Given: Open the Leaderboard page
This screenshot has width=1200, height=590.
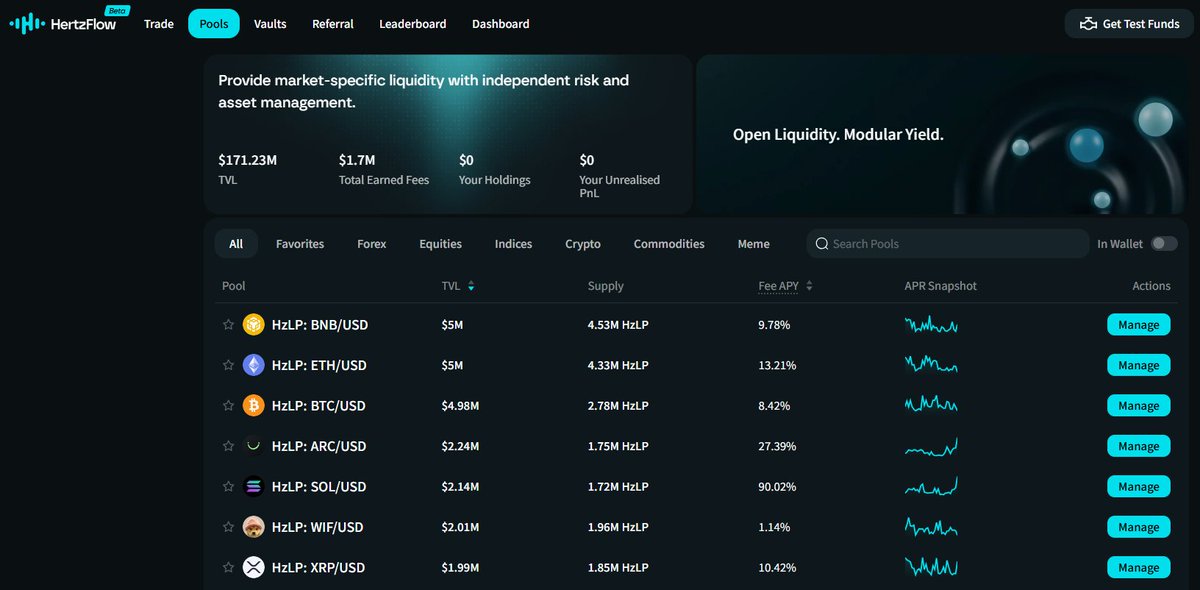Looking at the screenshot, I should tap(413, 24).
